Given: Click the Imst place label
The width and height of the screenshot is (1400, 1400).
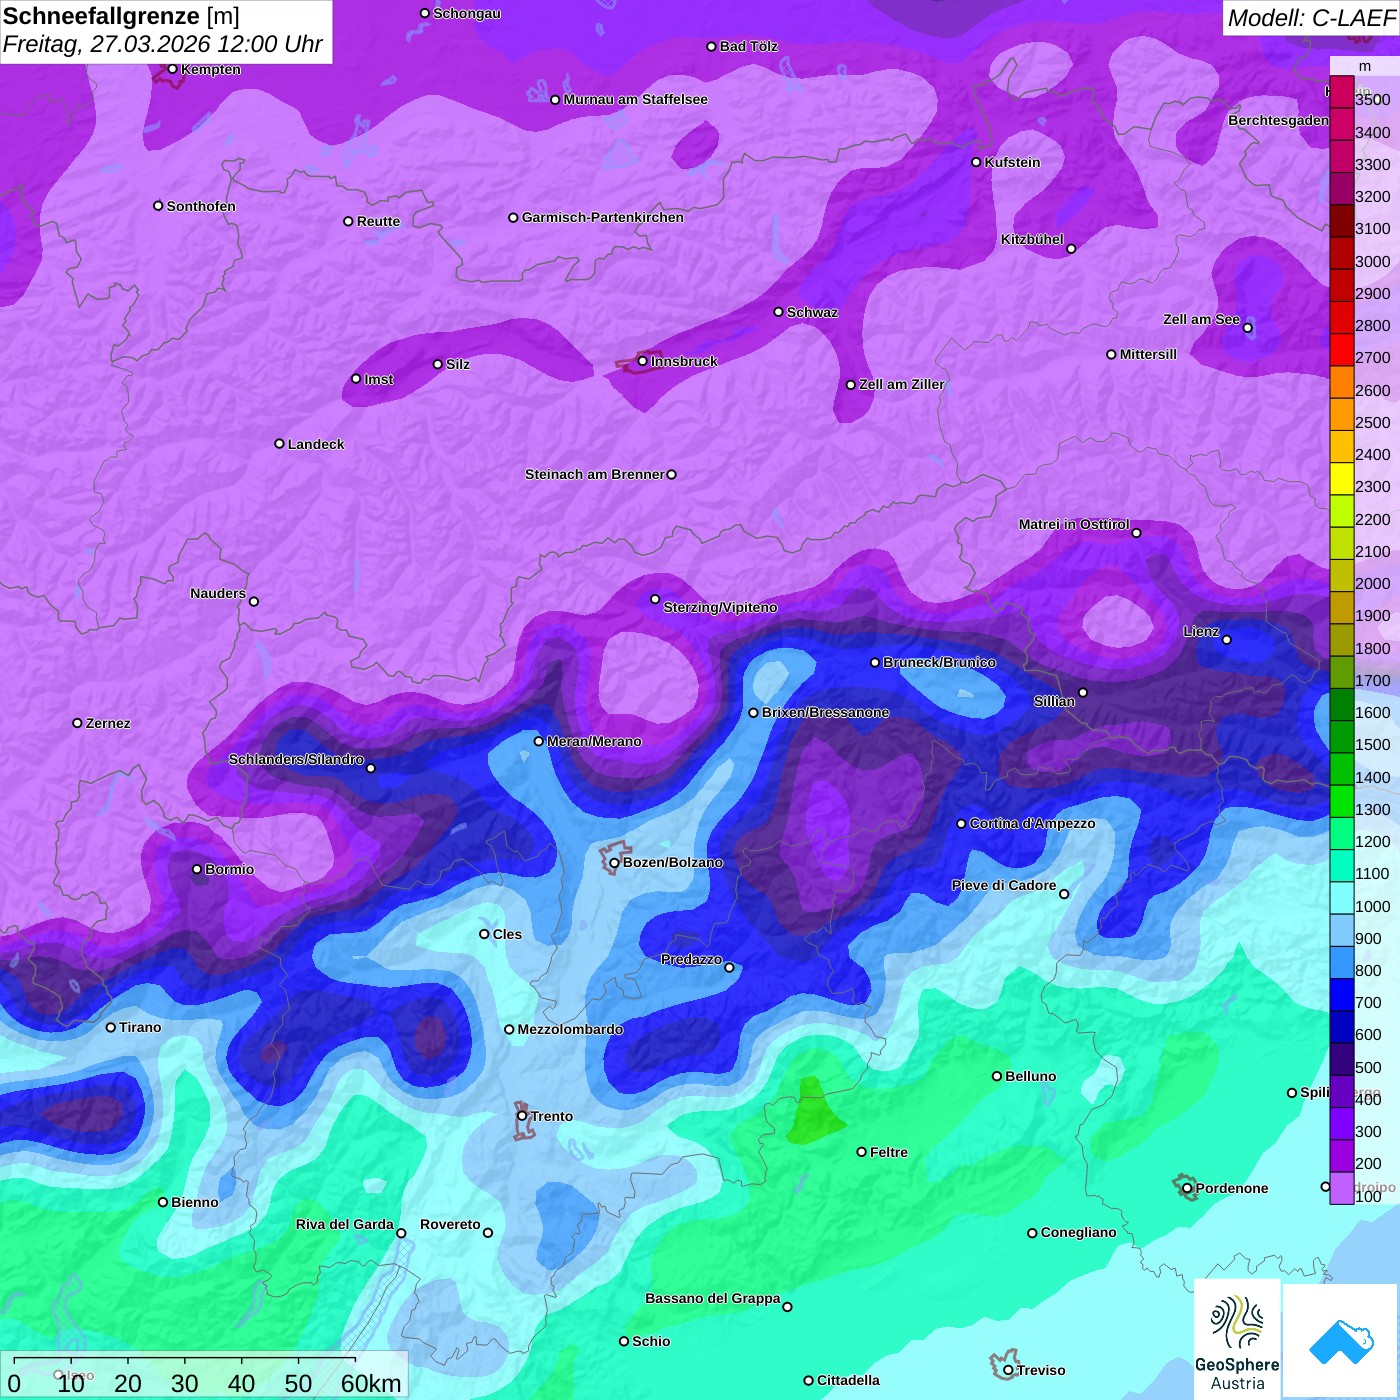Looking at the screenshot, I should click(379, 379).
